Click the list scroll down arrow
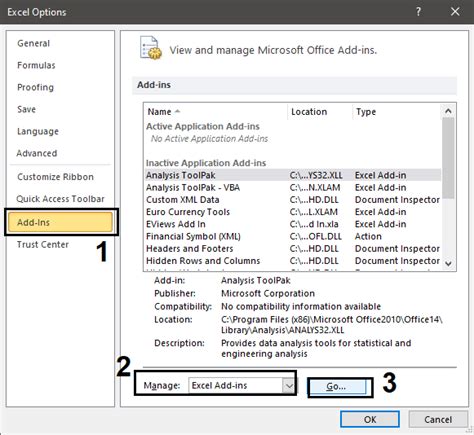 pos(448,263)
